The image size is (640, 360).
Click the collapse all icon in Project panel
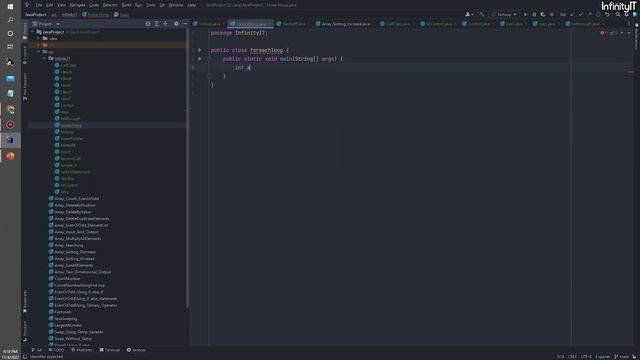(165, 24)
